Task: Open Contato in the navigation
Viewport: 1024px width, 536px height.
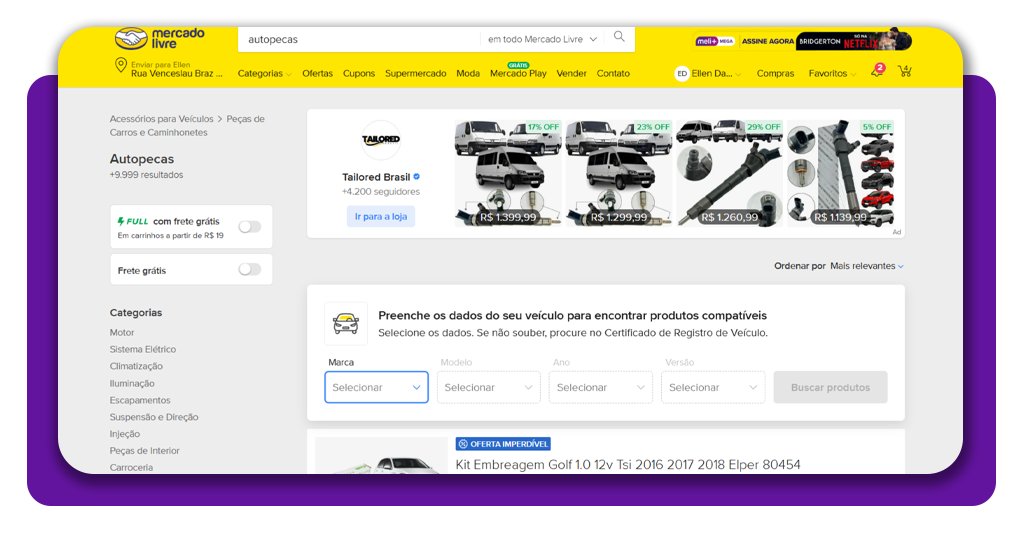Action: (x=613, y=74)
